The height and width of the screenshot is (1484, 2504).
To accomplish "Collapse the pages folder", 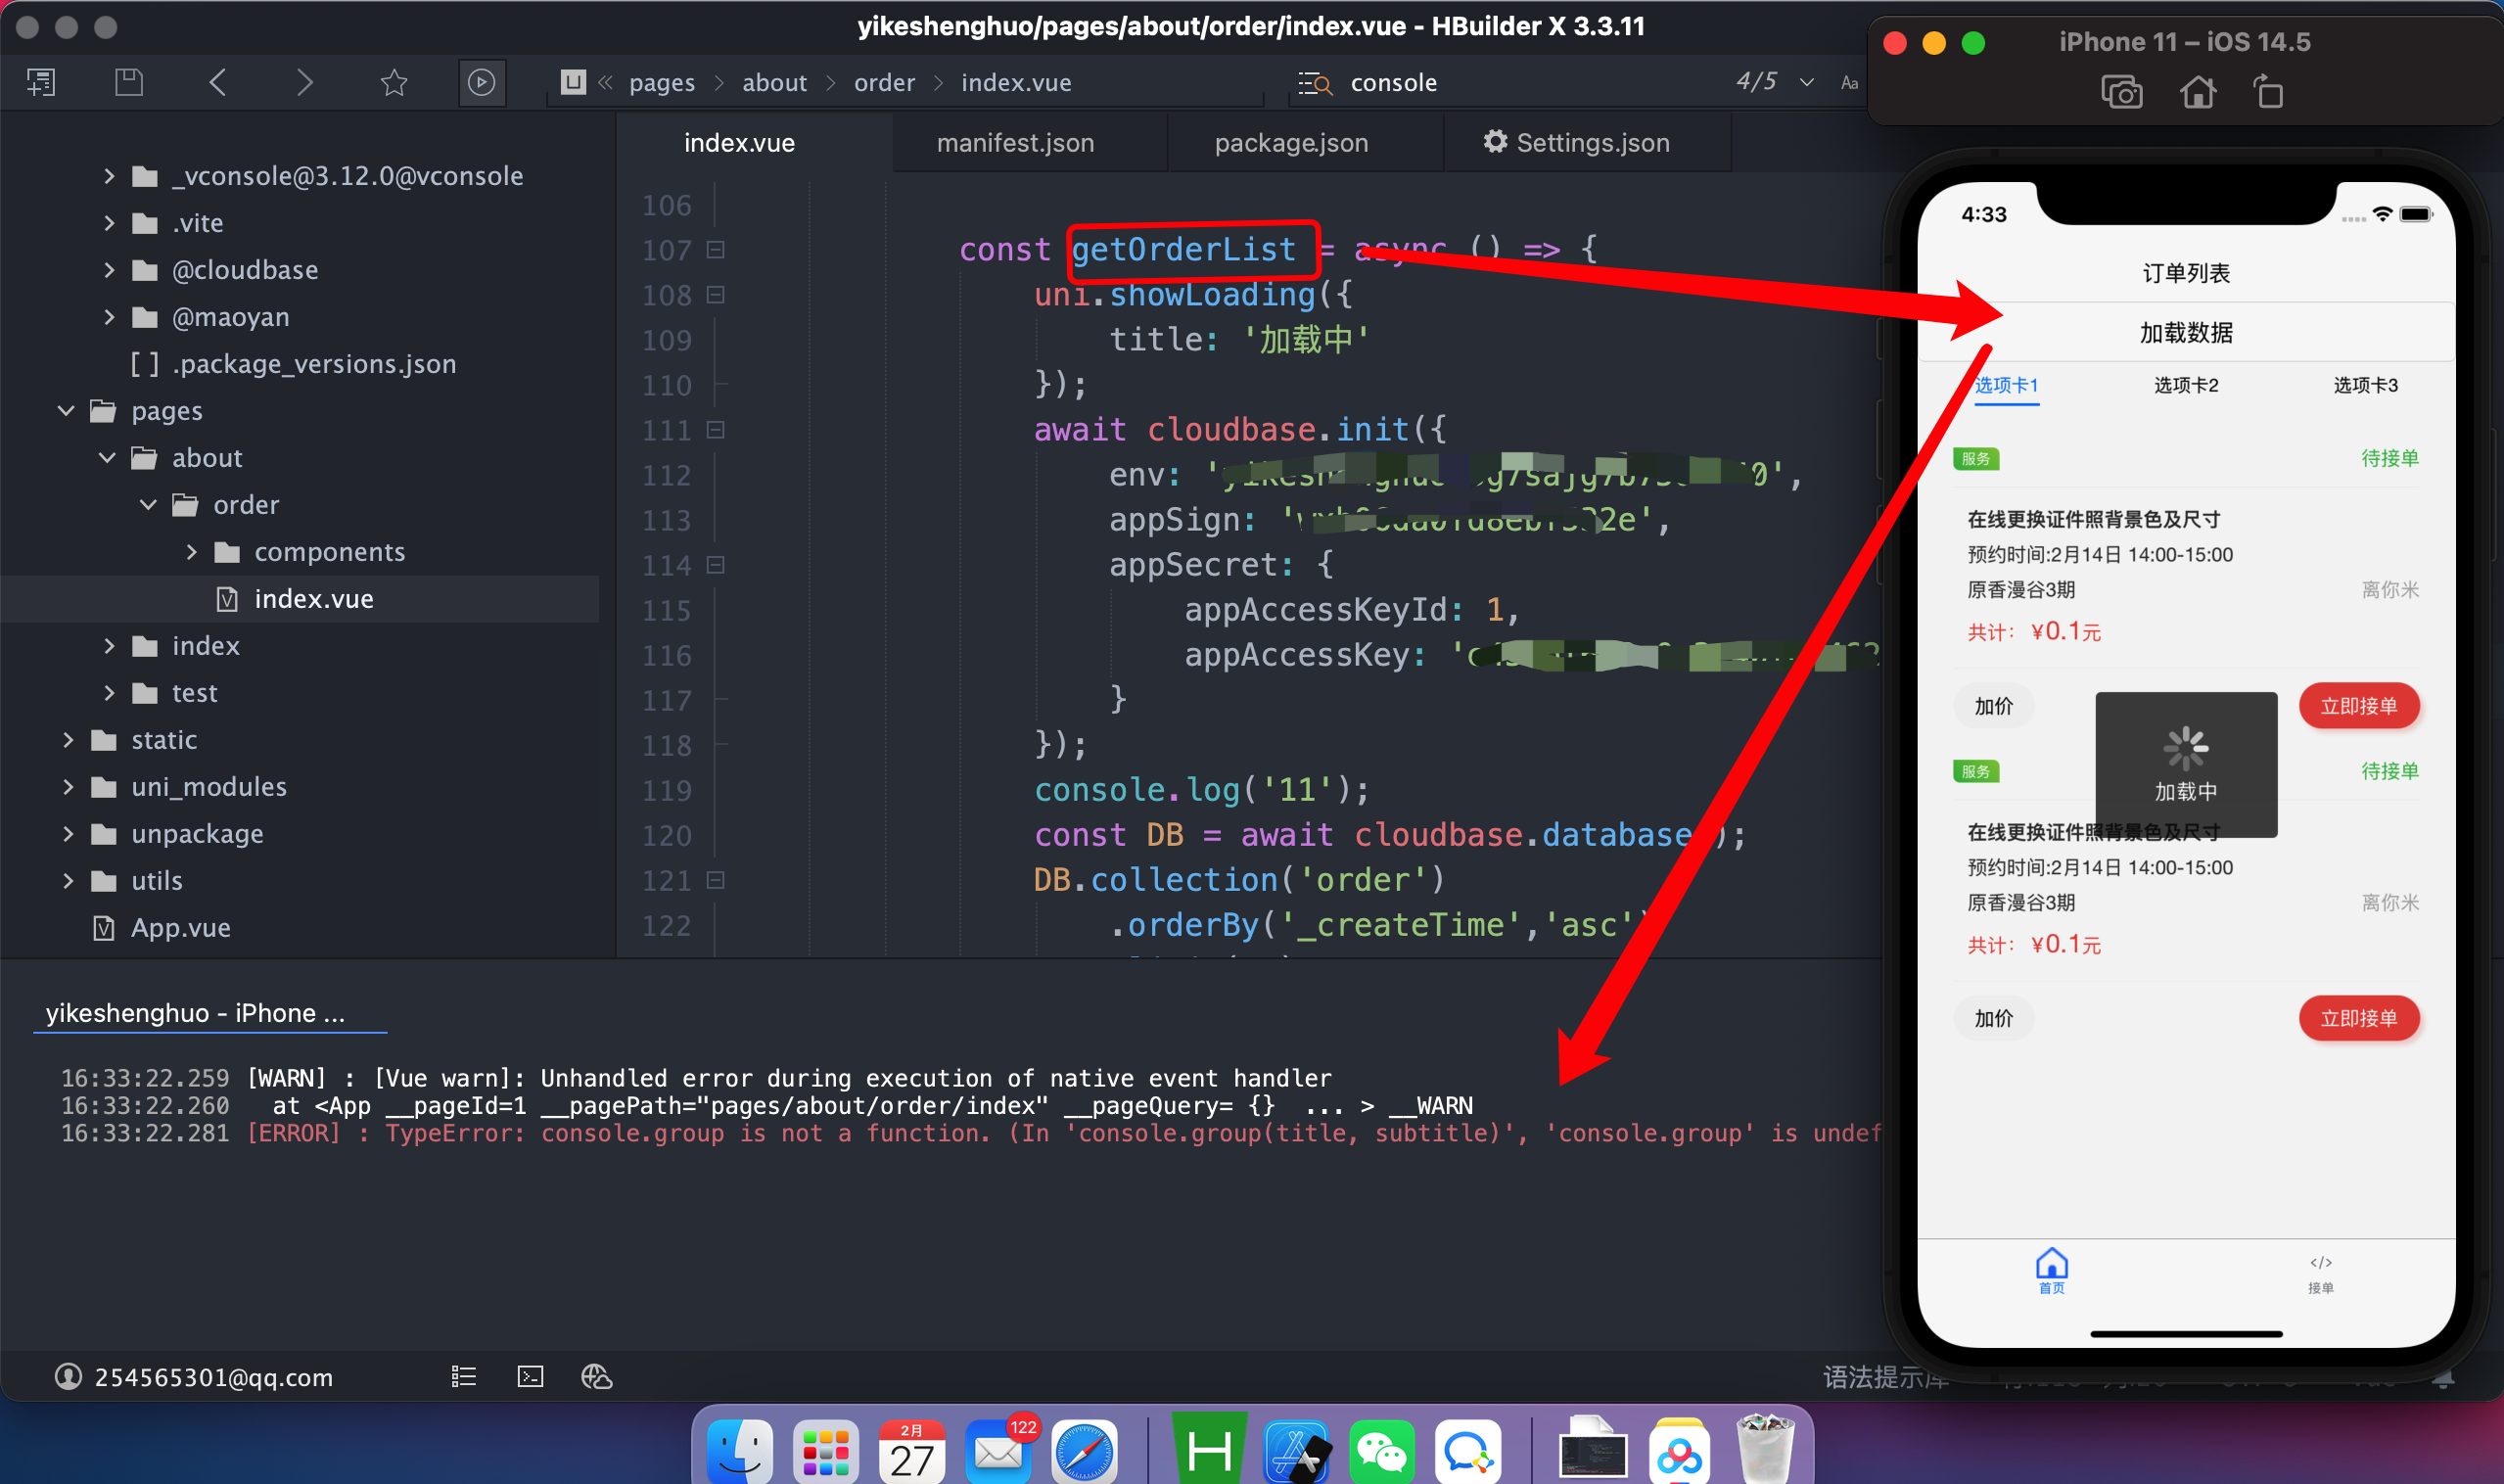I will click(67, 411).
